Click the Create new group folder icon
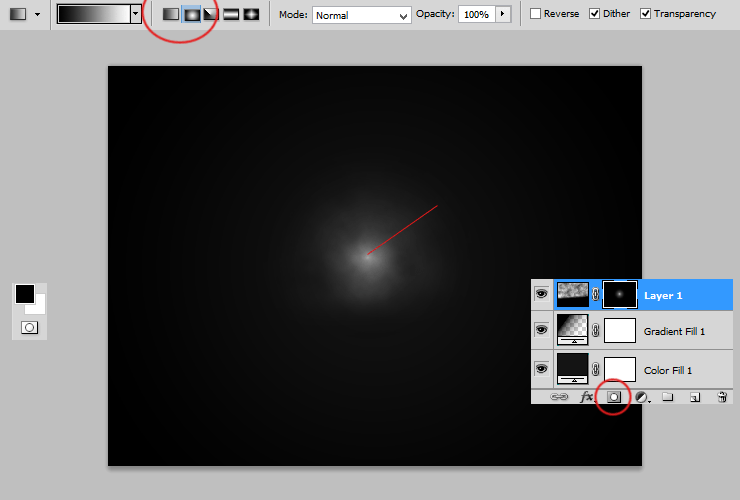Image resolution: width=740 pixels, height=500 pixels. (x=667, y=397)
